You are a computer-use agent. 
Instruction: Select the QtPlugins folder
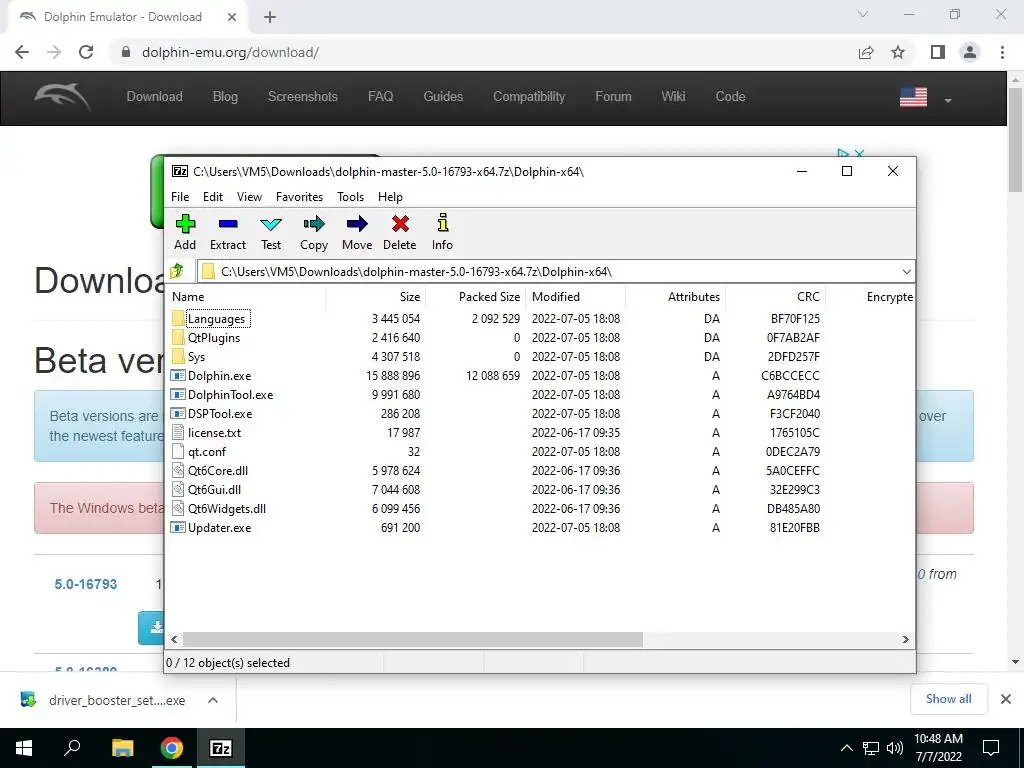pyautogui.click(x=214, y=338)
